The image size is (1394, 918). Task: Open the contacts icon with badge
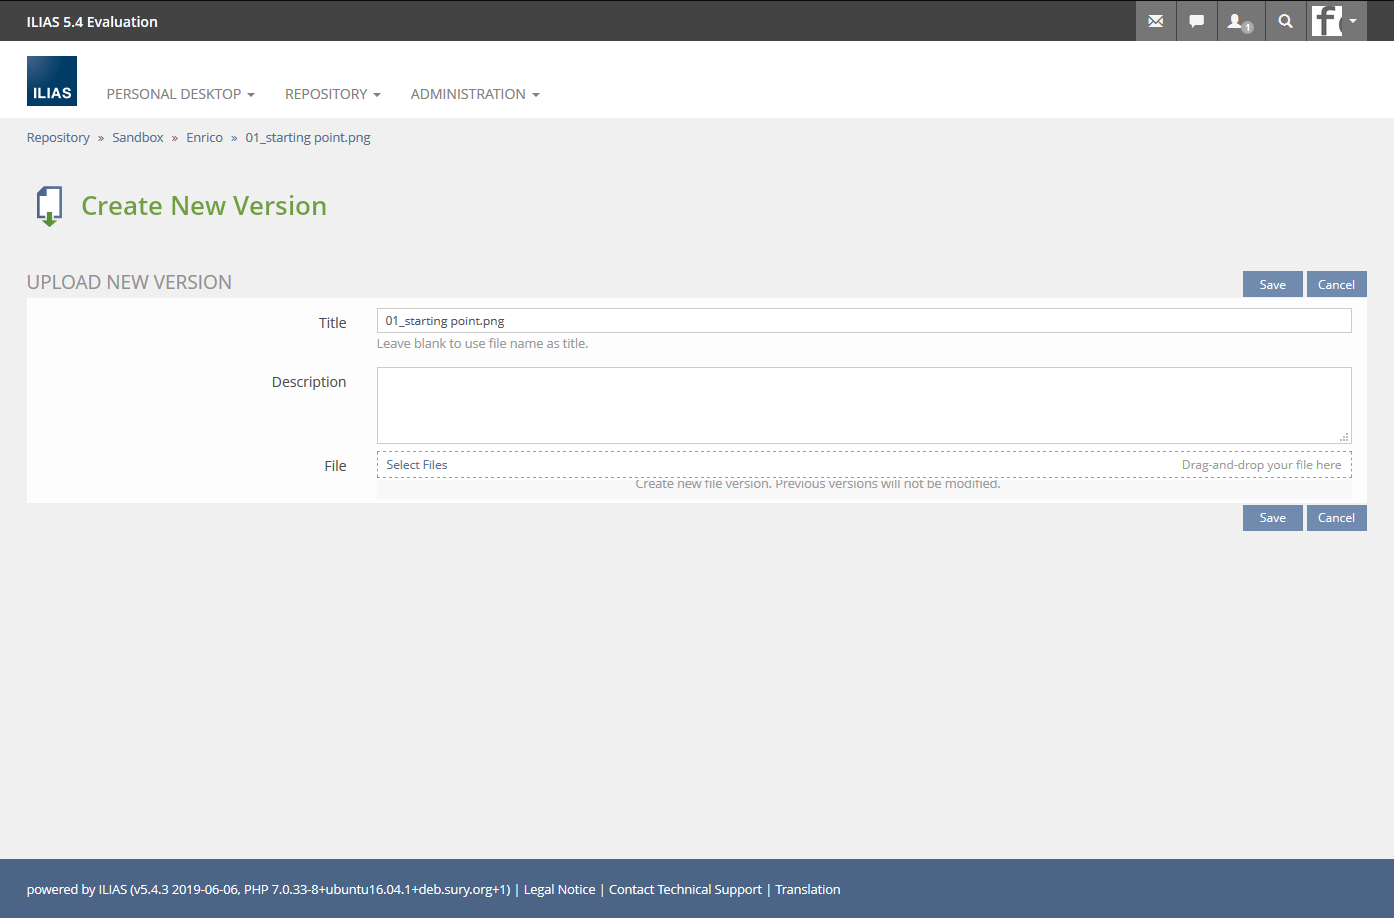pos(1239,21)
